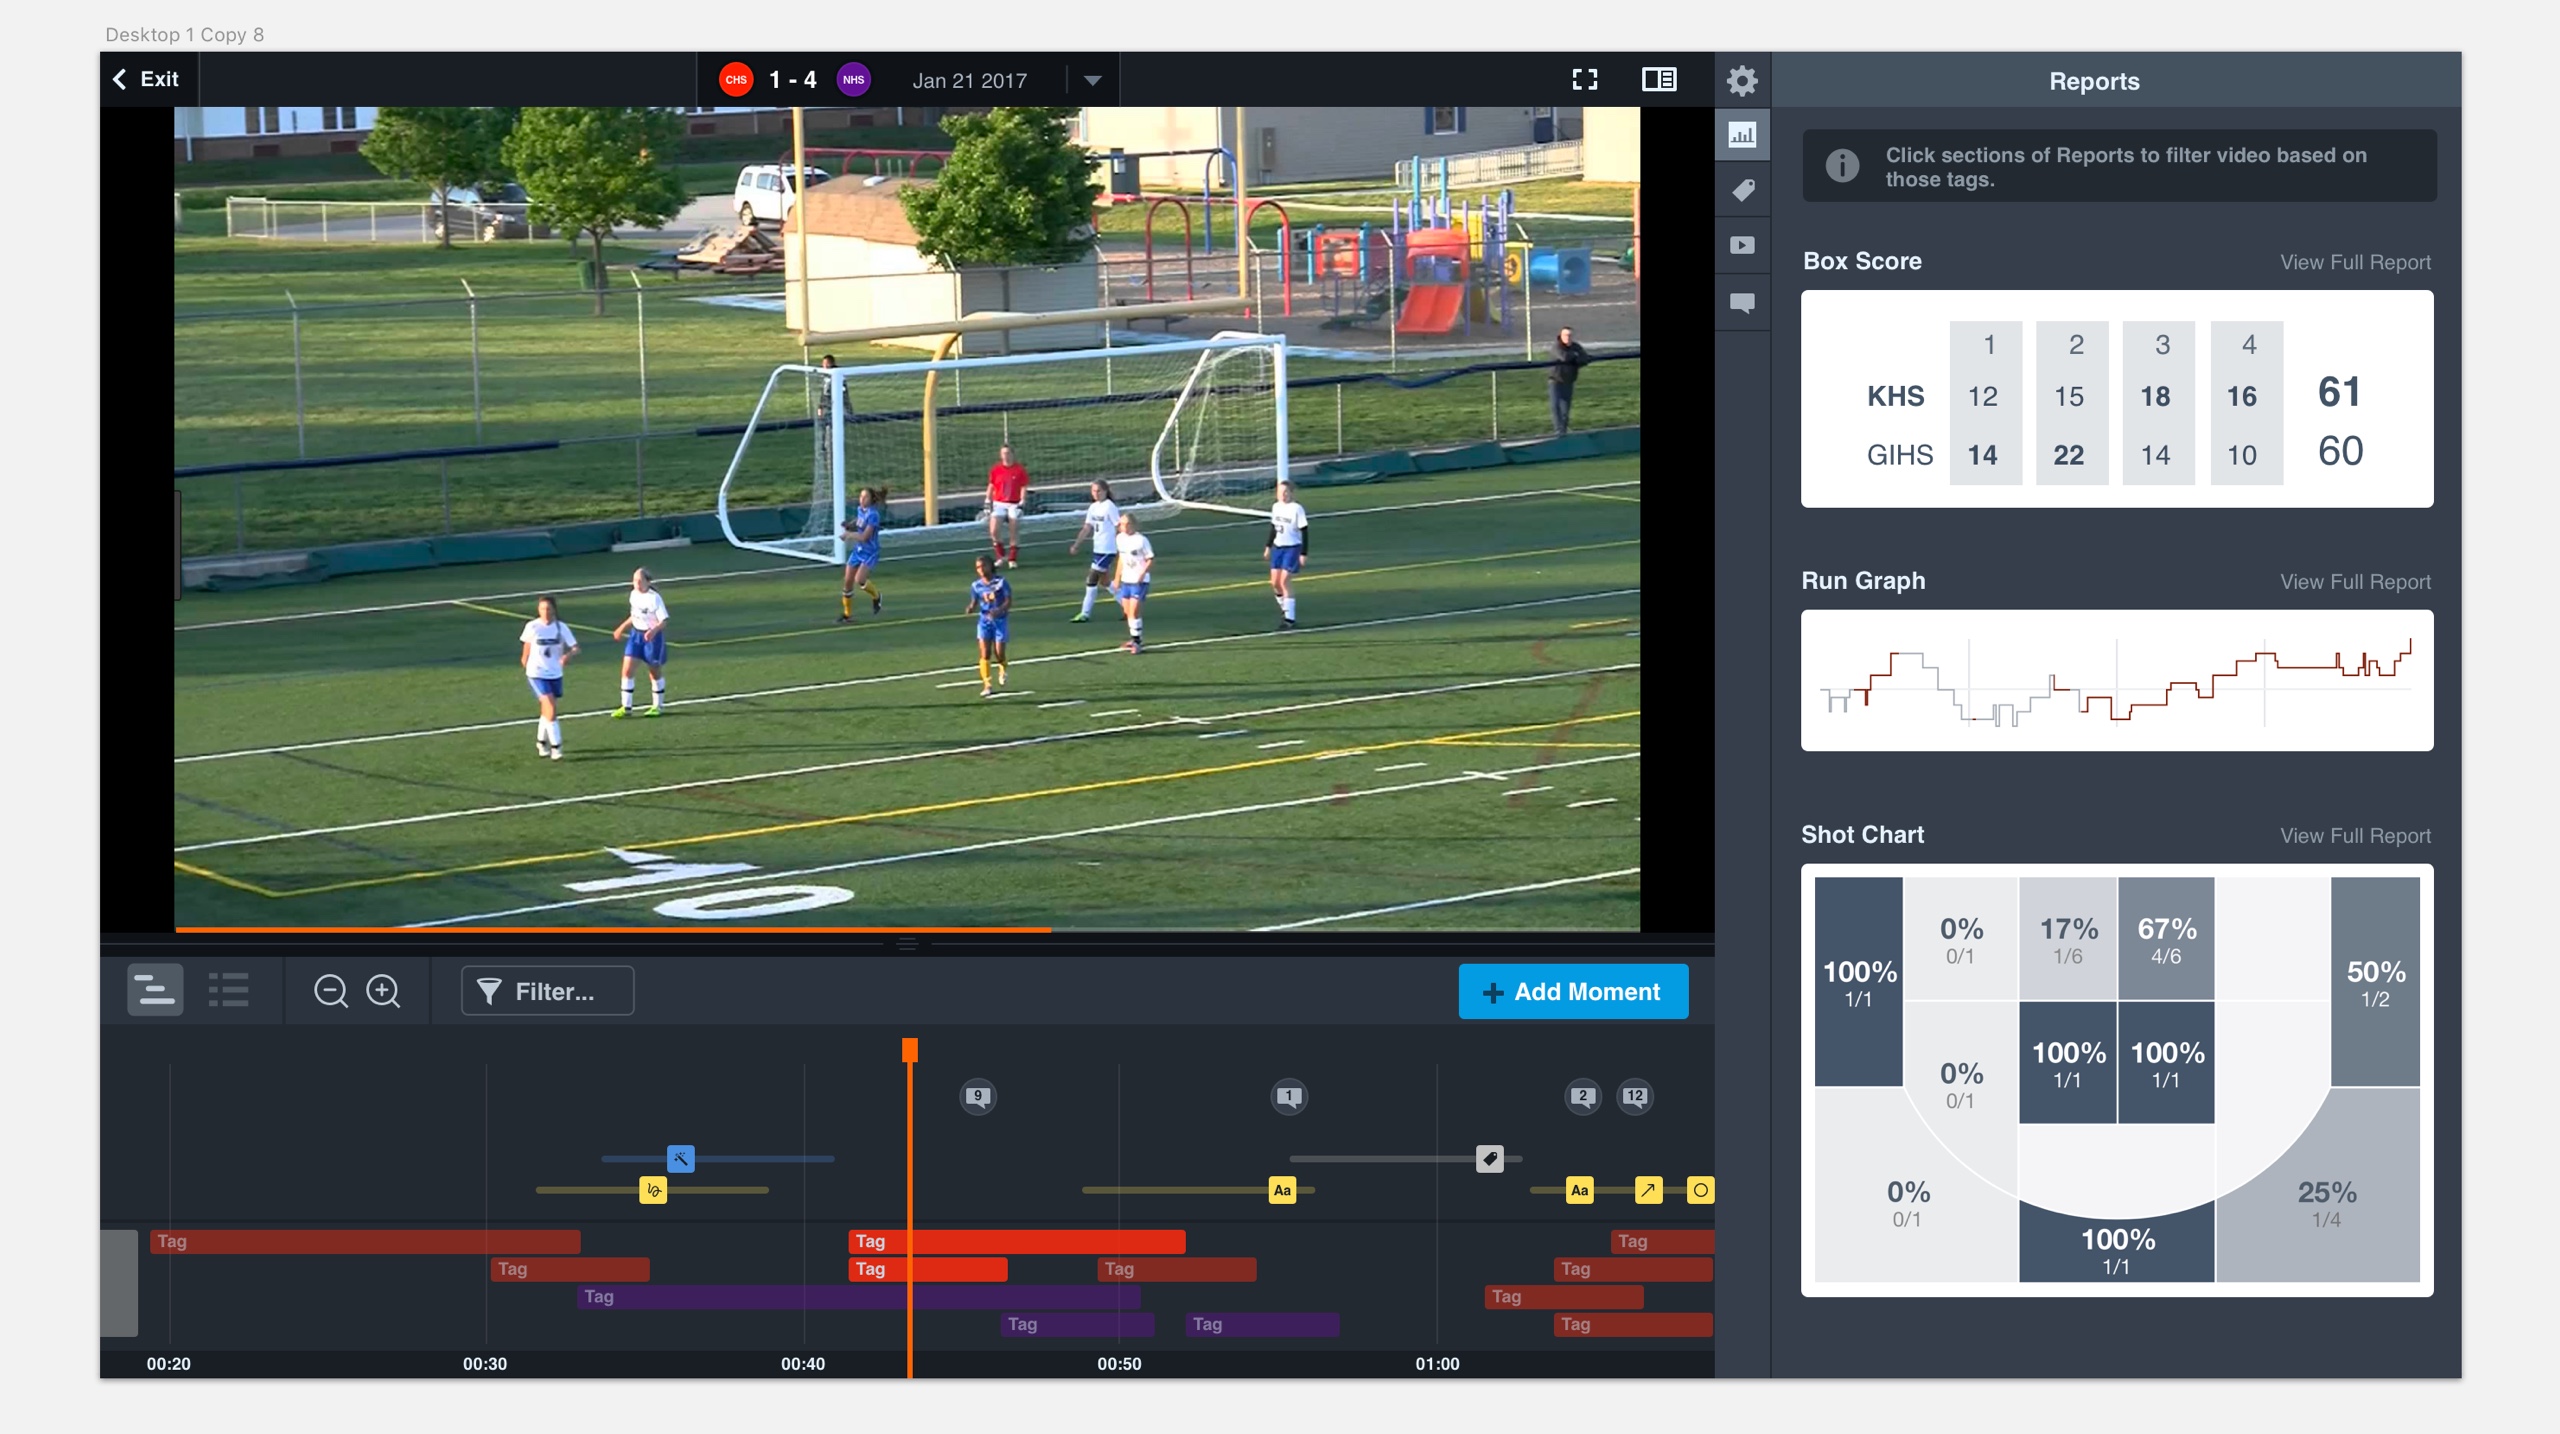Switch to the video playlist sidebar tab
The image size is (2560, 1434).
point(1742,245)
